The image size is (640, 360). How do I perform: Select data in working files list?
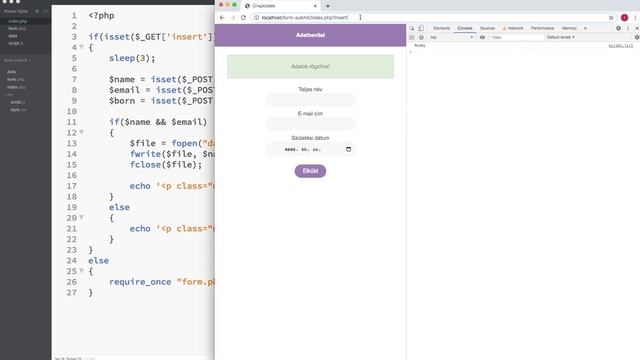pyautogui.click(x=13, y=36)
